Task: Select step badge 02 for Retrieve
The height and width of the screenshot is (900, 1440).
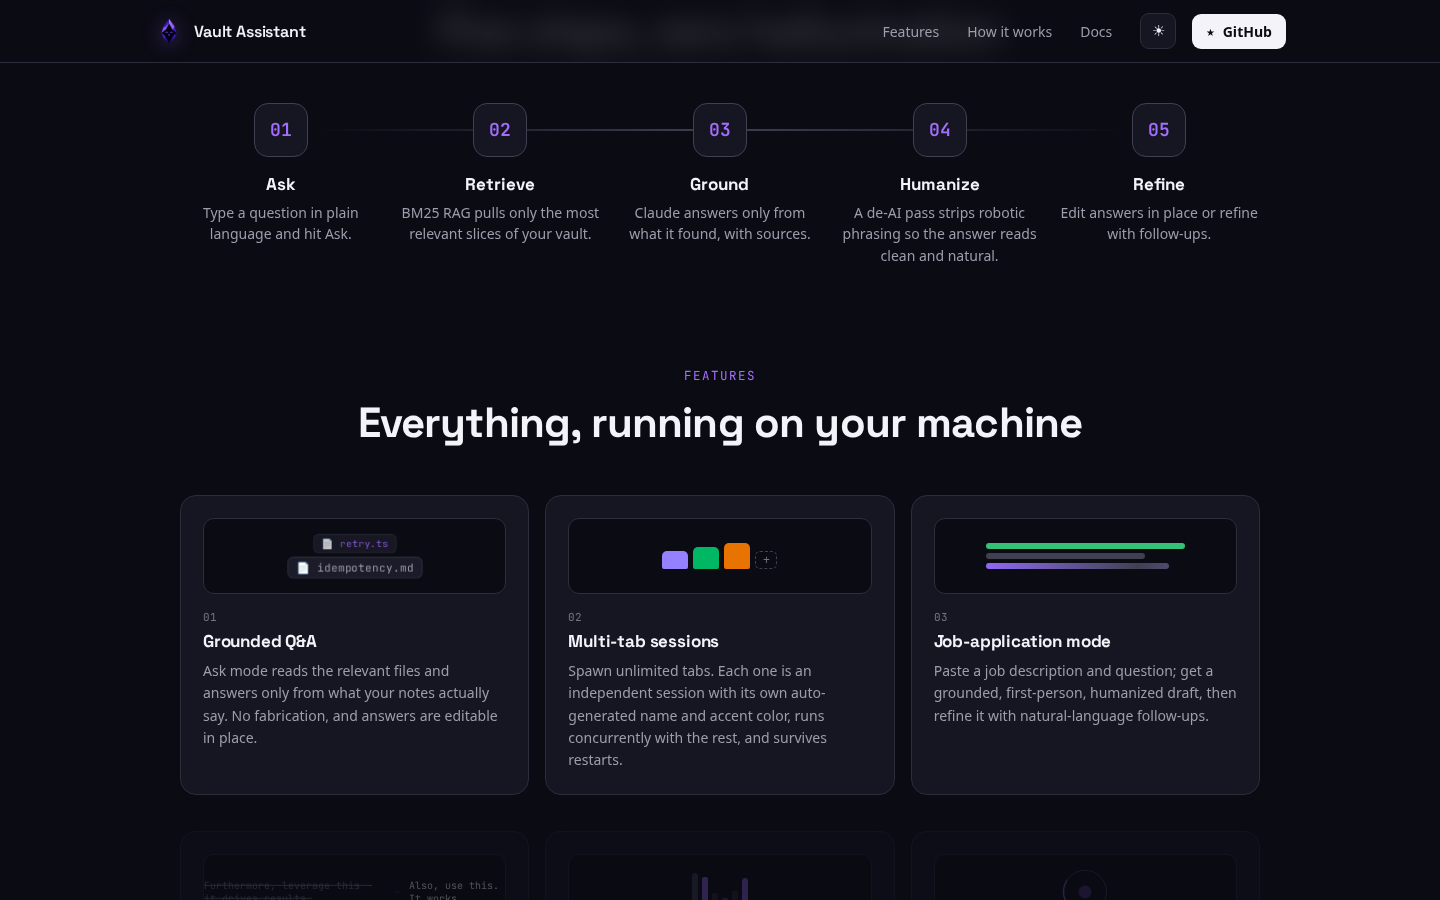Action: tap(500, 130)
